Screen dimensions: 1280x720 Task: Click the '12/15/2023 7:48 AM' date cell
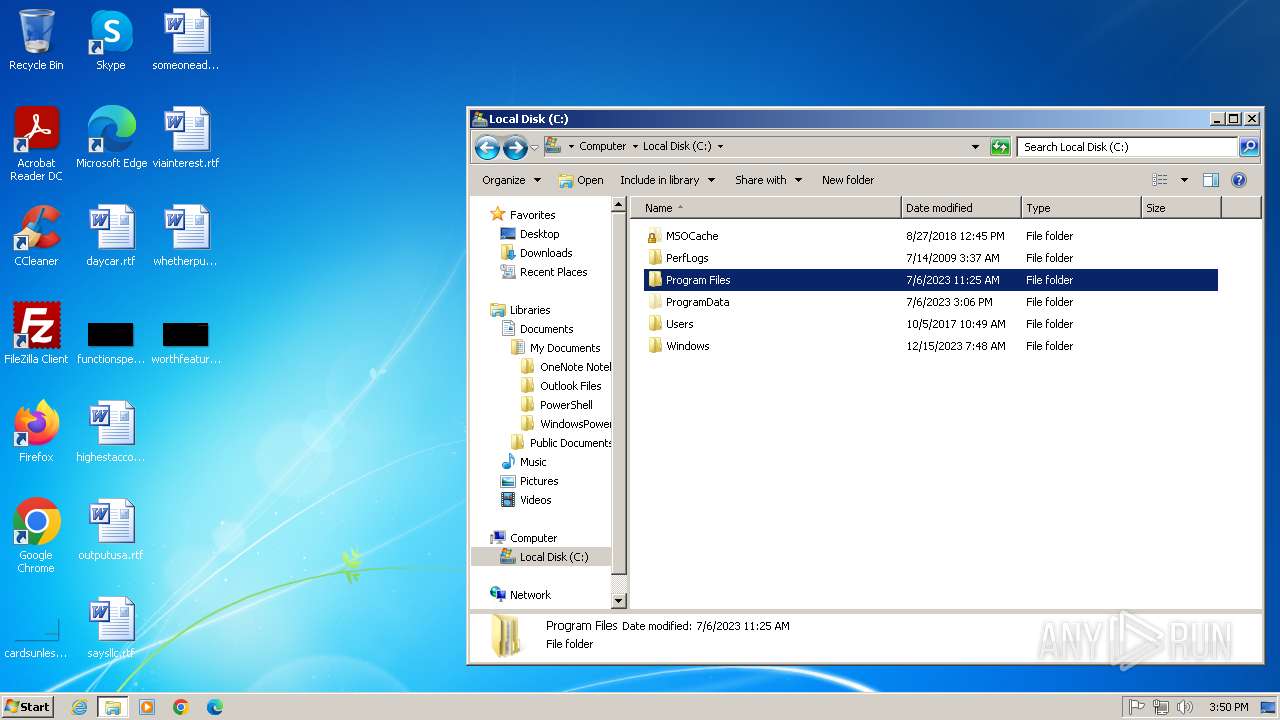[x=955, y=346]
